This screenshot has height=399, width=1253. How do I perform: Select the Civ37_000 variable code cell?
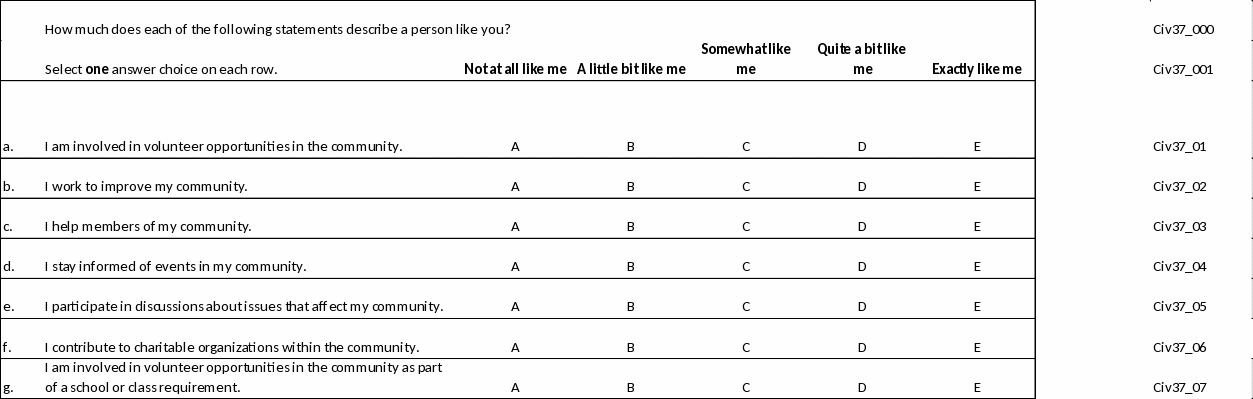point(1183,29)
